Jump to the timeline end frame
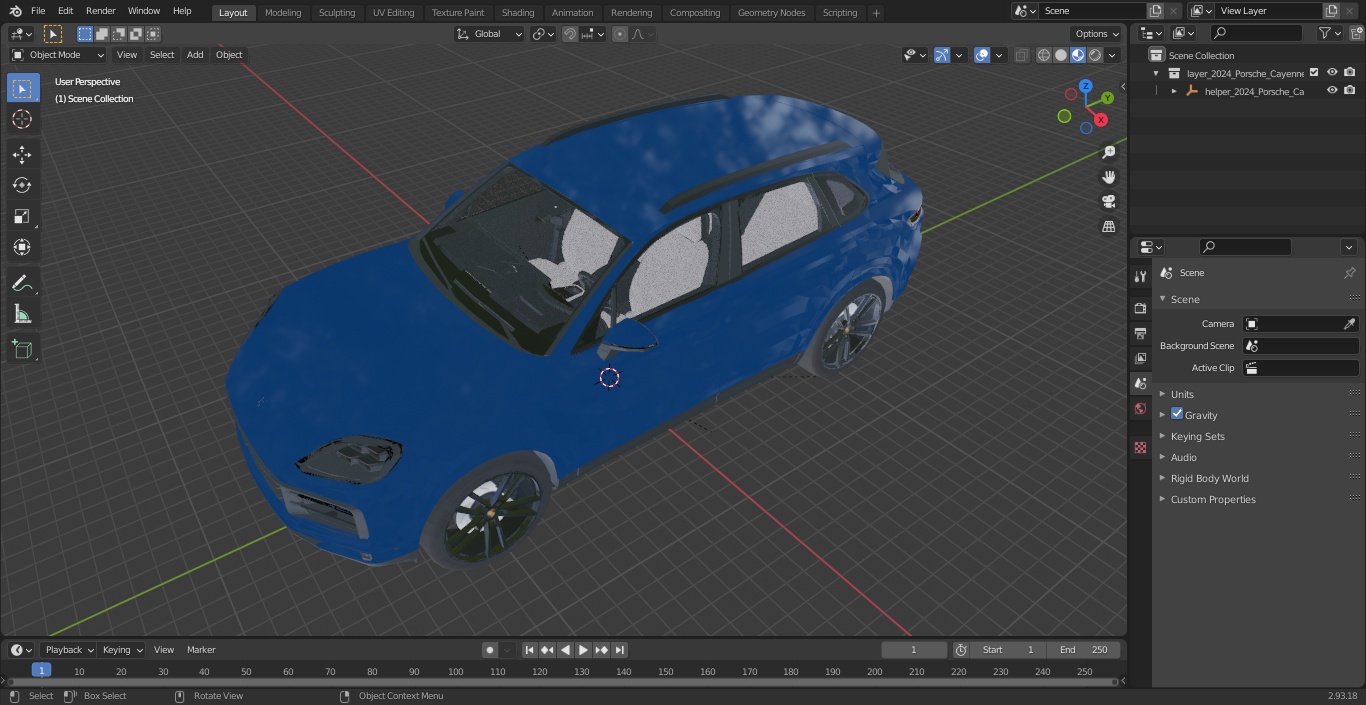The height and width of the screenshot is (705, 1366). coord(620,650)
